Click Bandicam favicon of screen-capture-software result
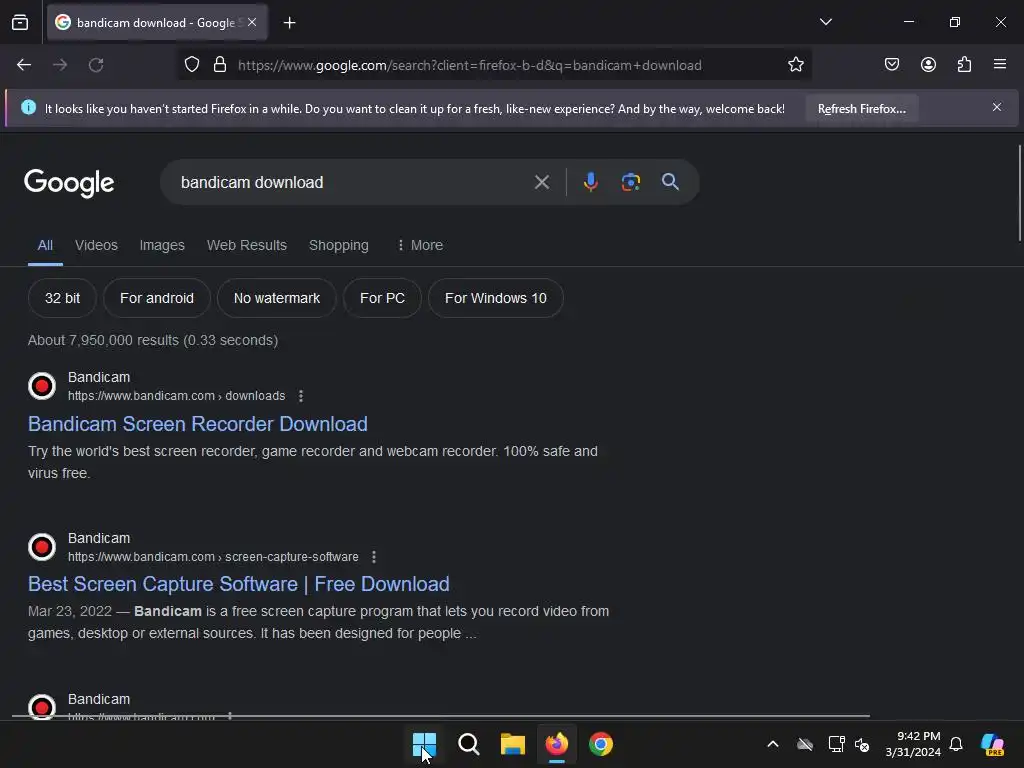 (x=42, y=547)
